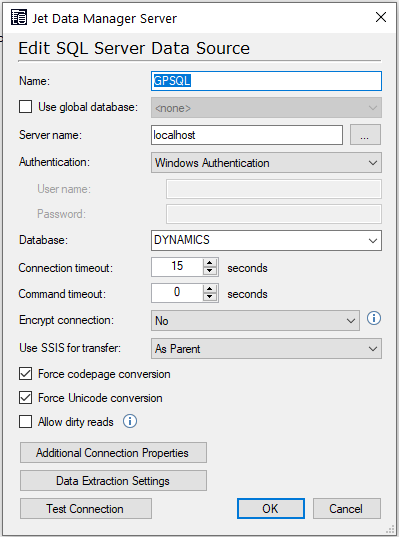Enable Allow dirty reads checkbox

point(25,422)
